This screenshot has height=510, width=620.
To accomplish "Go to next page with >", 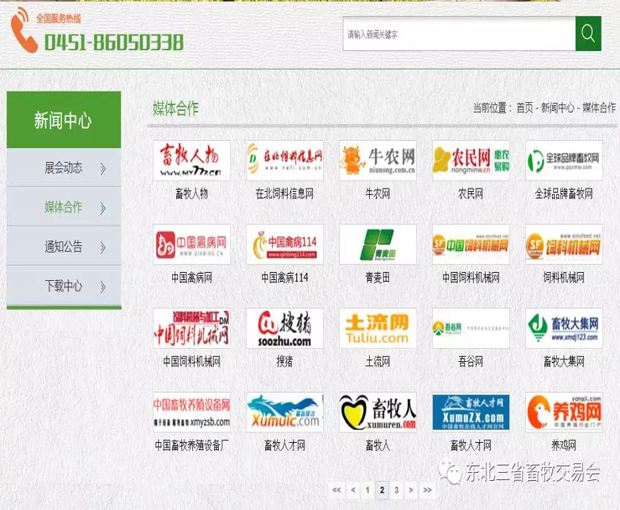I will click(x=411, y=490).
